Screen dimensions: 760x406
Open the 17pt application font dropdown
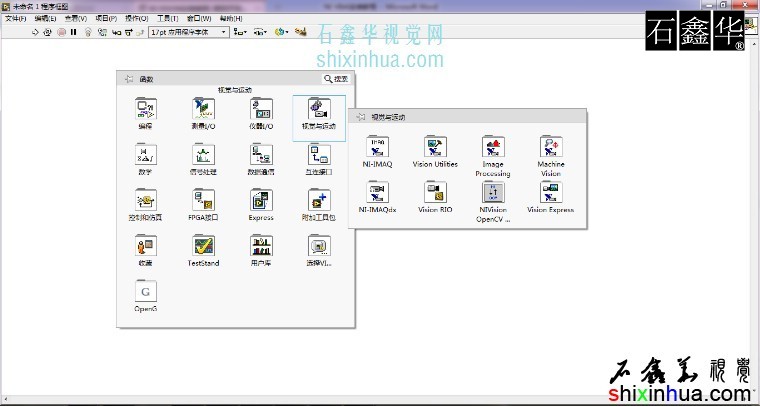[188, 32]
